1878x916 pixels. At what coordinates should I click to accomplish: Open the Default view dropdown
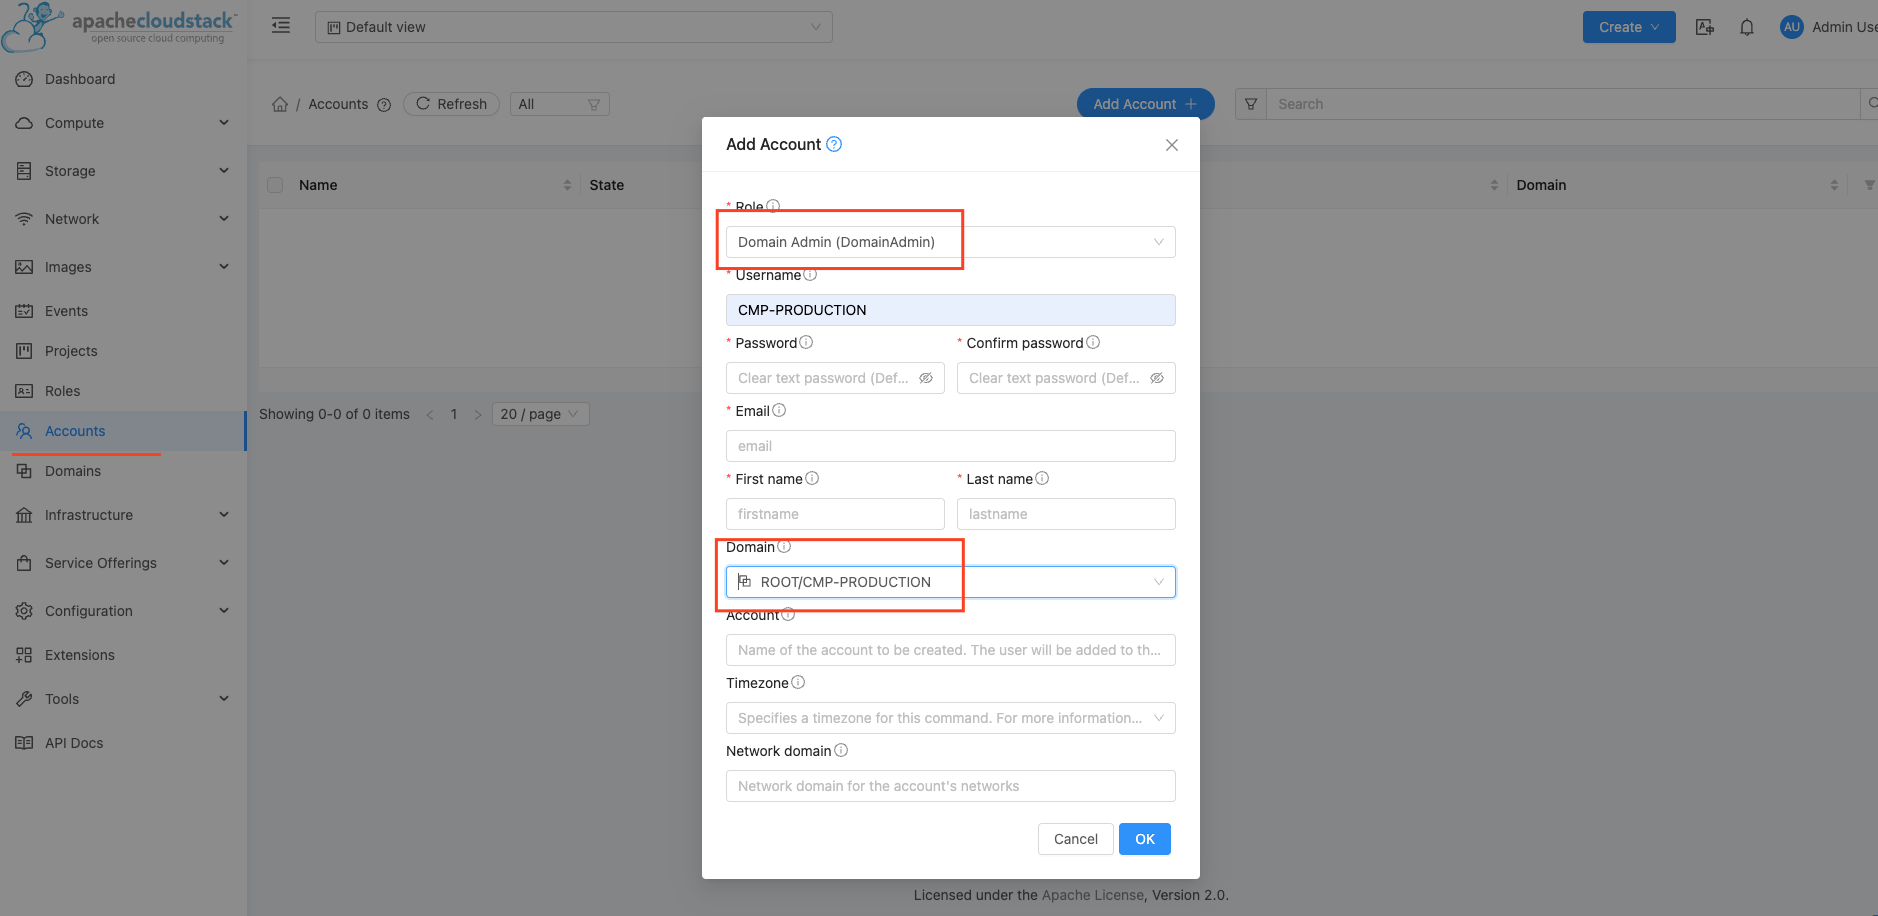point(574,27)
